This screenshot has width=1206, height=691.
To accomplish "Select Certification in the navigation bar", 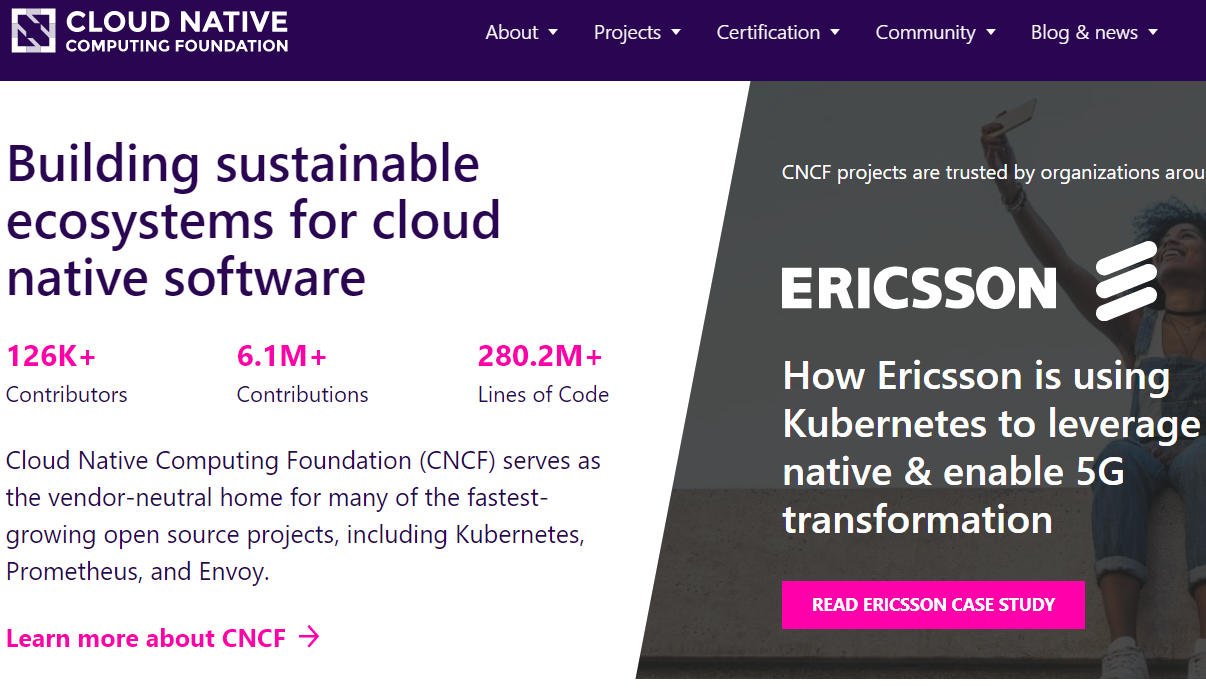I will click(767, 32).
